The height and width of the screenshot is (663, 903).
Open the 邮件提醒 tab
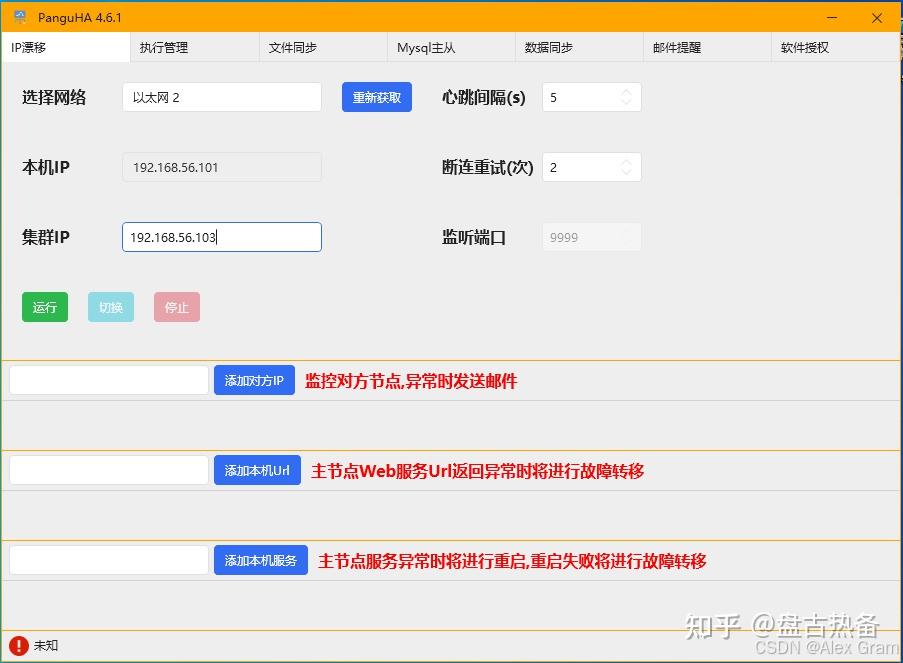tap(677, 47)
